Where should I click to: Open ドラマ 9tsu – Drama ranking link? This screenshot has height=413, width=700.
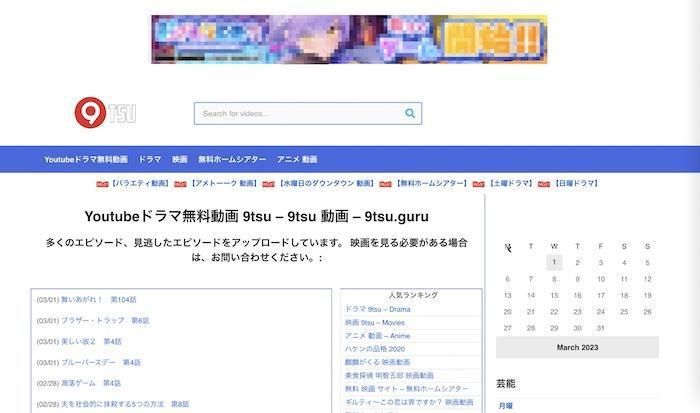coord(378,309)
